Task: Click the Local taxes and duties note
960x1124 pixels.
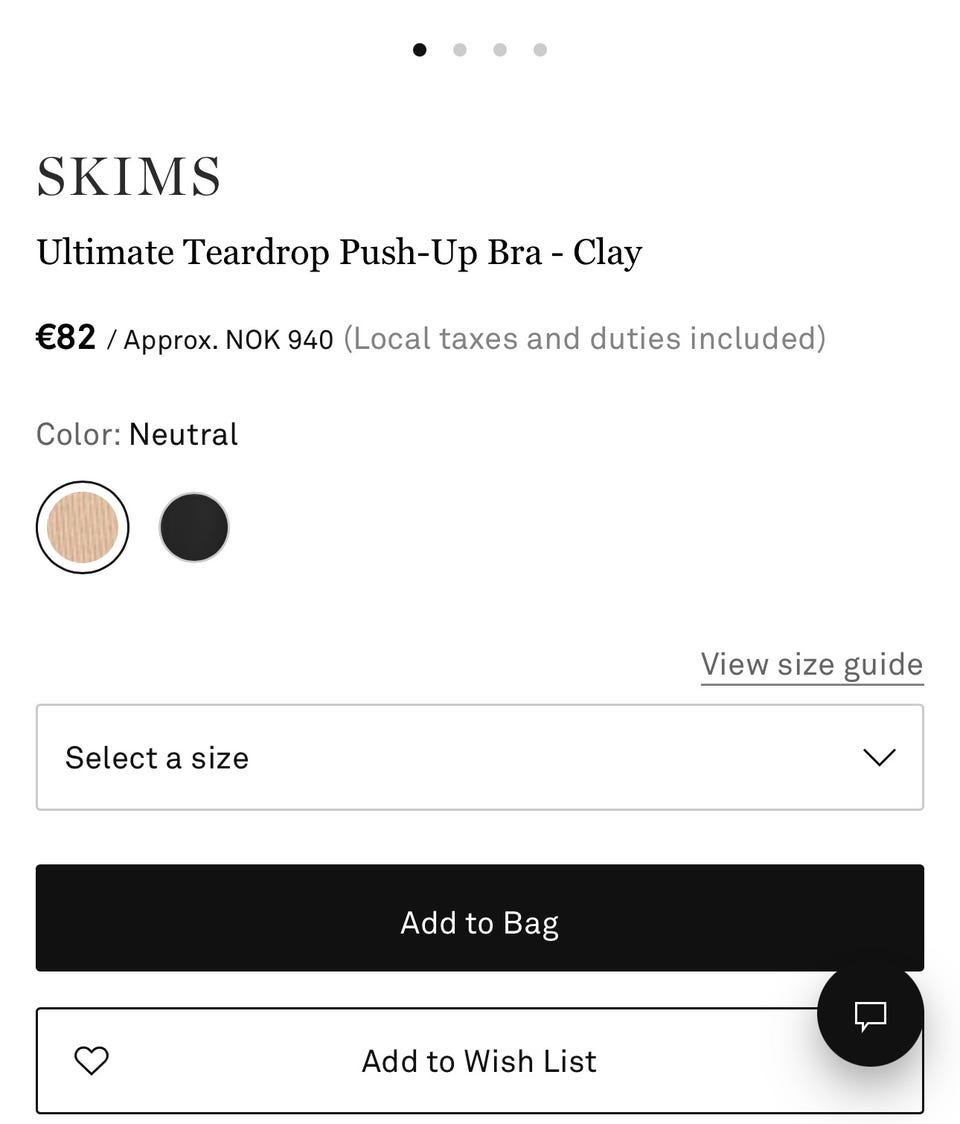Action: coord(585,339)
